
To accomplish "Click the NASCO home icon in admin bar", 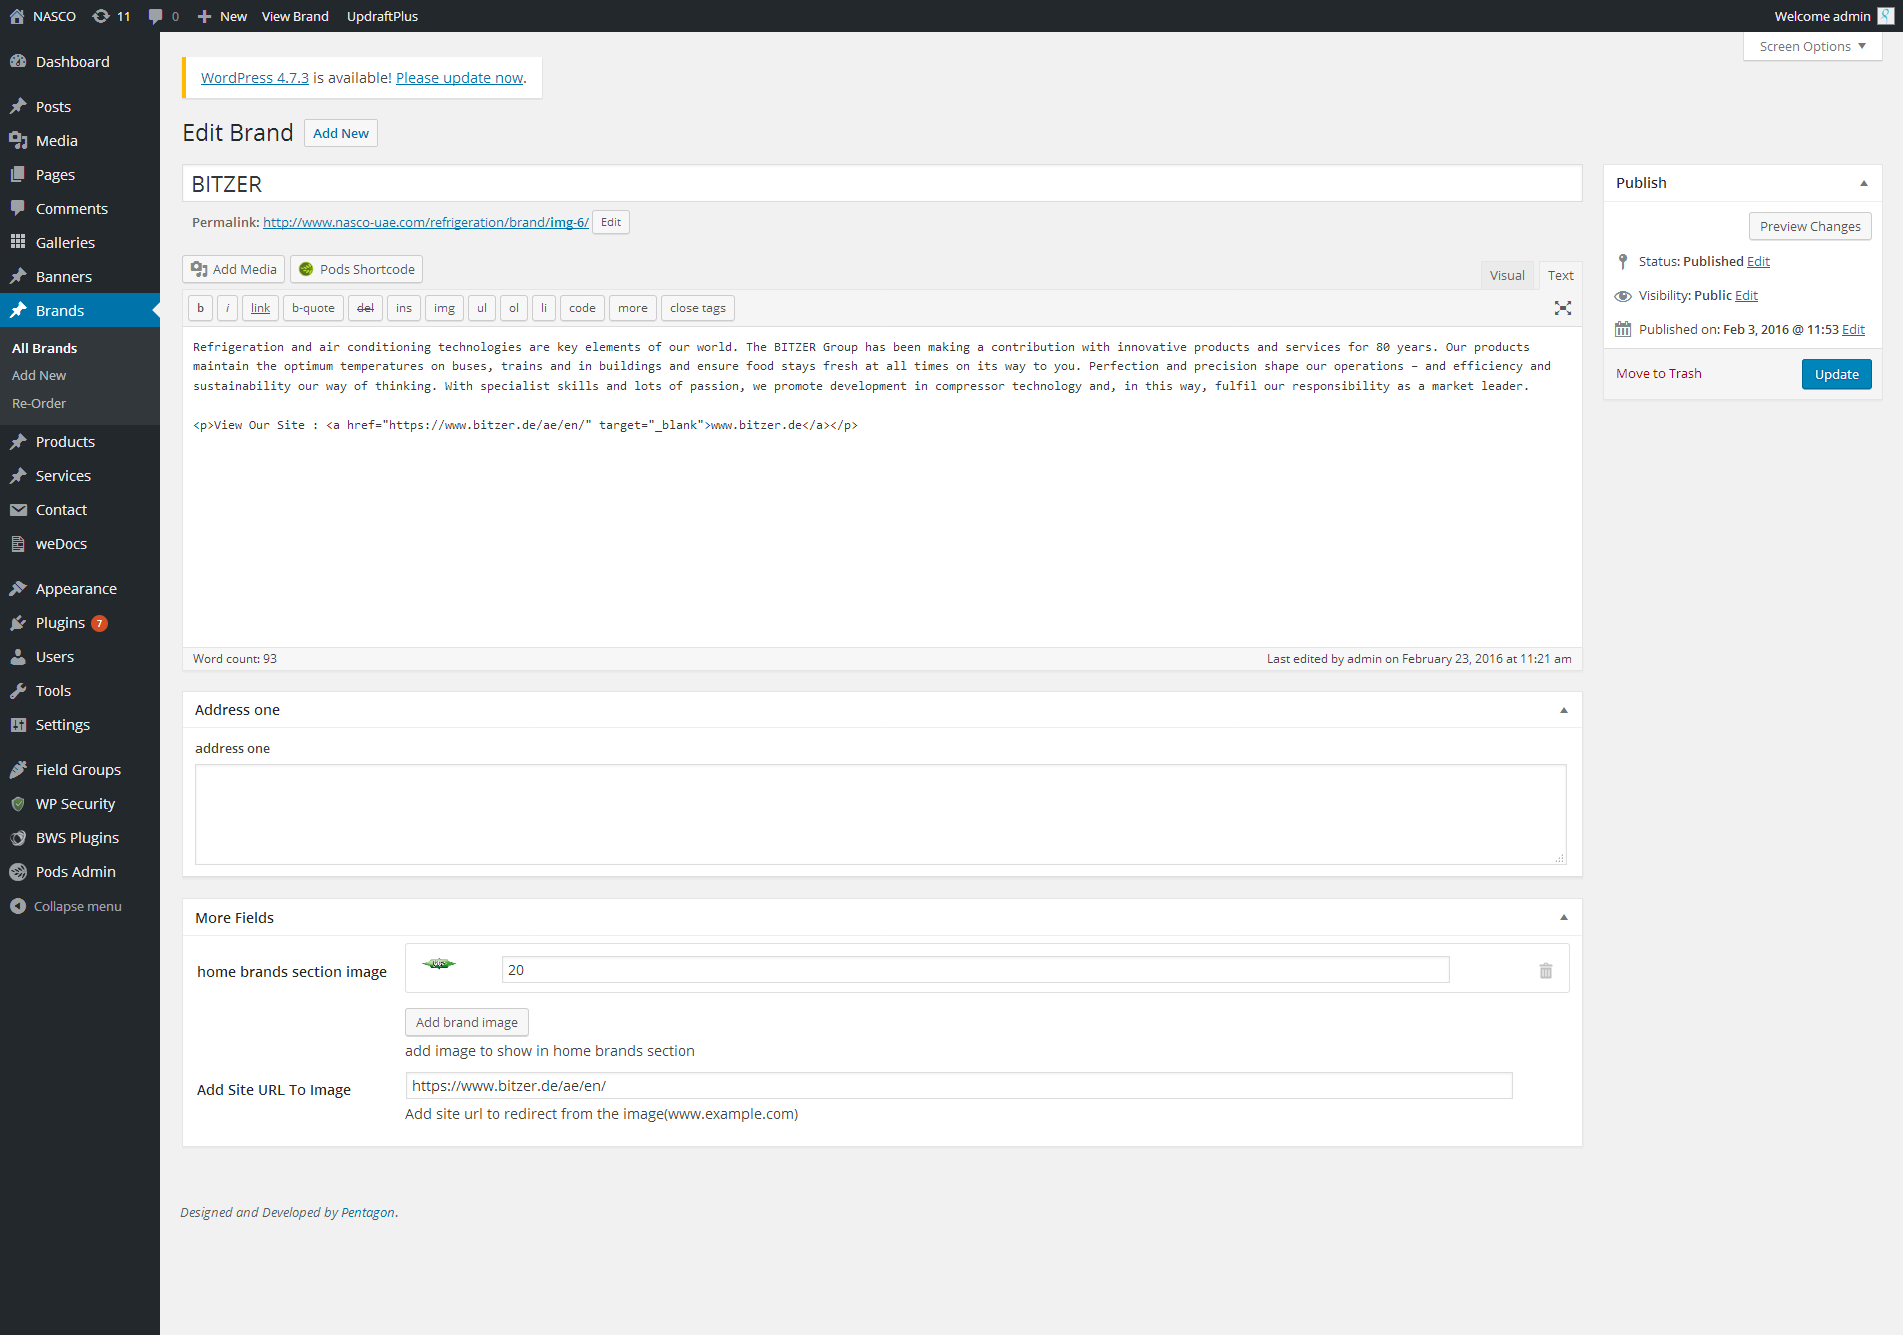I will [17, 16].
